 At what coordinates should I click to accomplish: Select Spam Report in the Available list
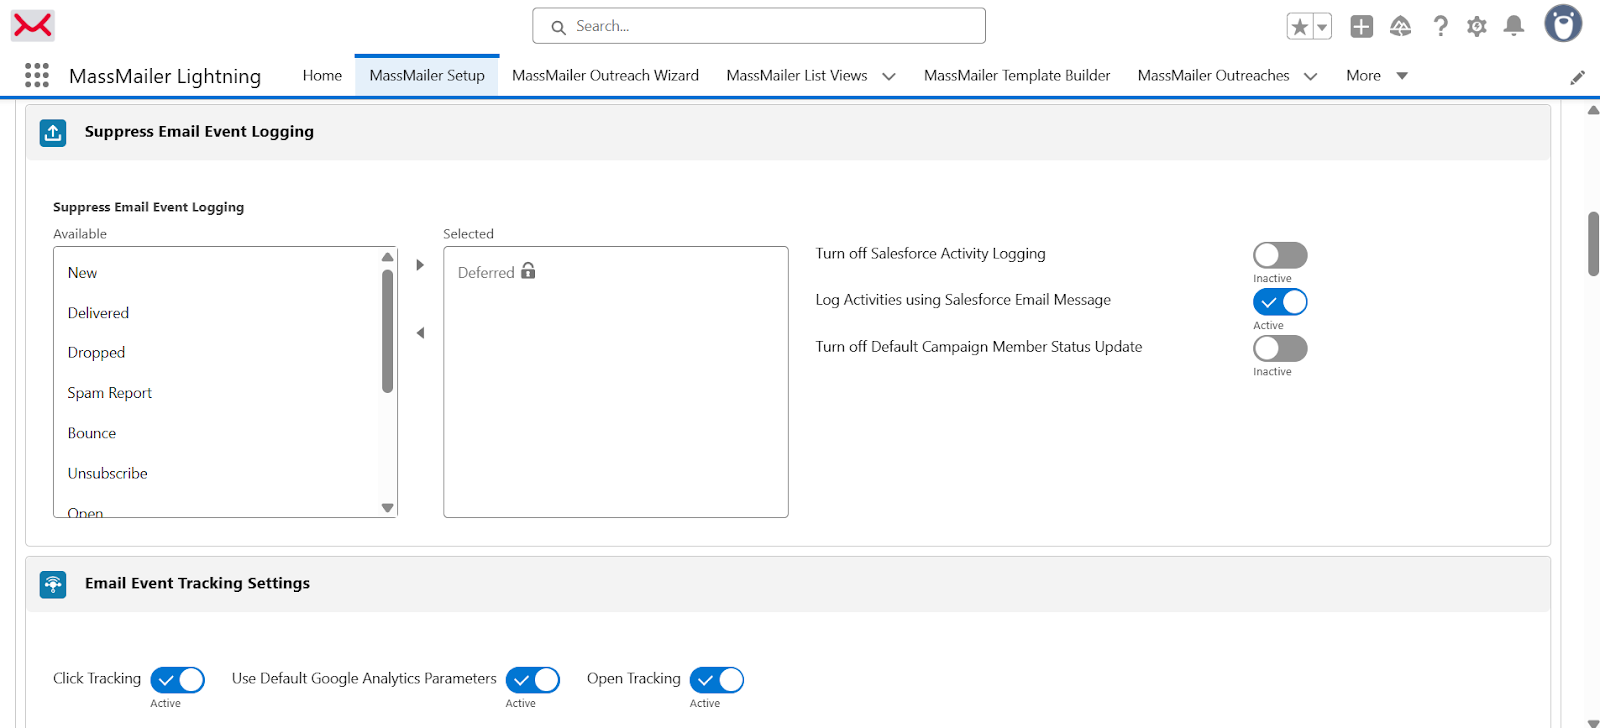[x=110, y=393]
